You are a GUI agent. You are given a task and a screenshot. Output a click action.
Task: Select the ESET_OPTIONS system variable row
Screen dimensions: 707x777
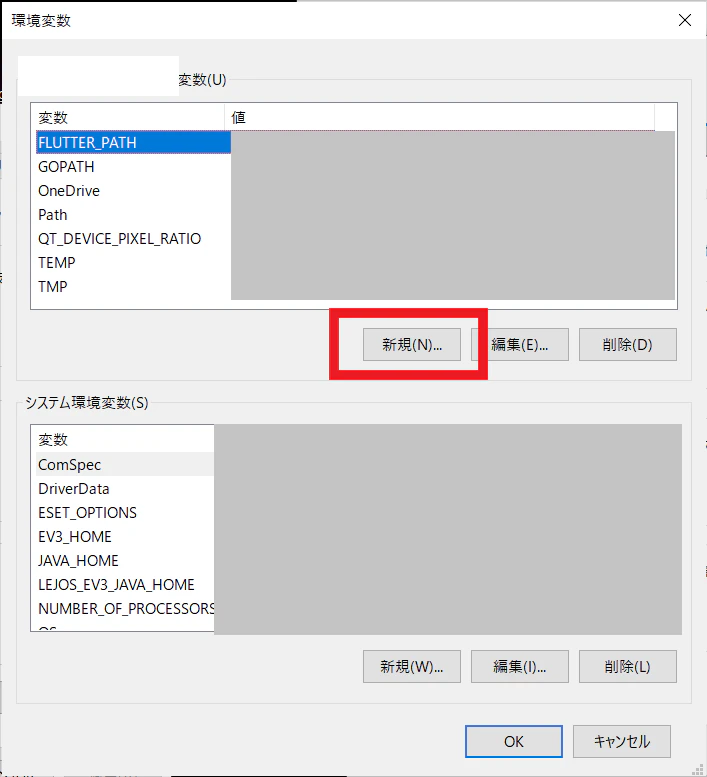coord(125,513)
